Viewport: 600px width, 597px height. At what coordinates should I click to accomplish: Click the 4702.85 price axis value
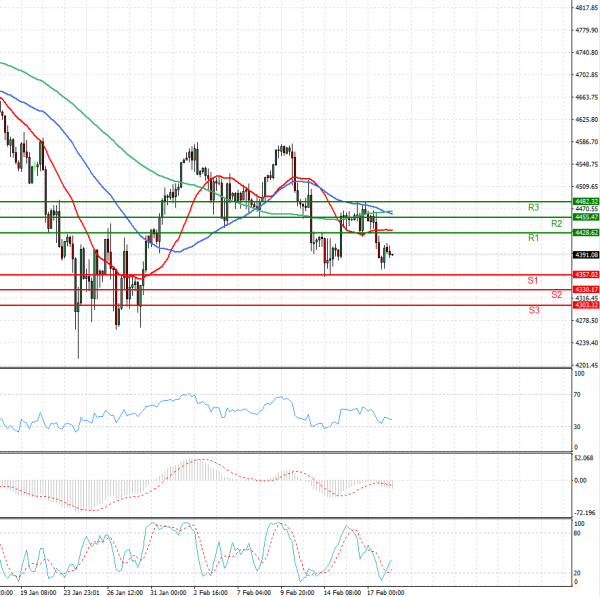[x=587, y=75]
